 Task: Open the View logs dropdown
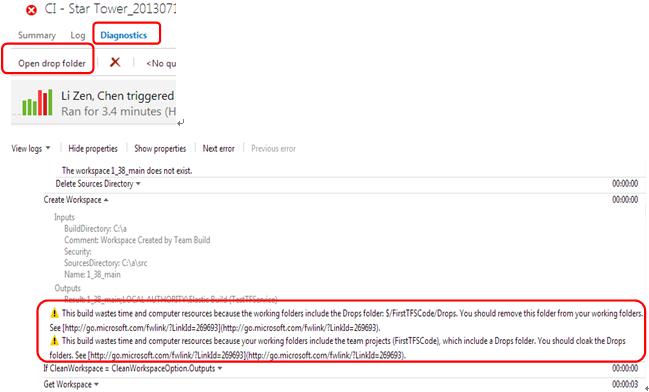[31, 148]
